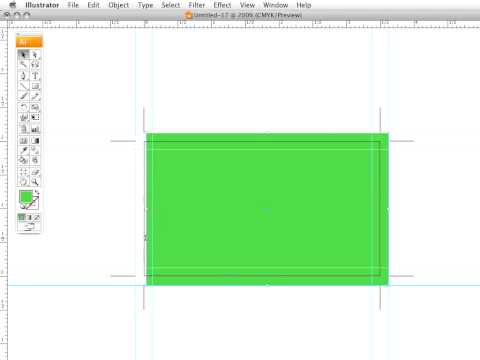Screen dimensions: 480x360
Task: Open the Object menu
Action: (x=119, y=5)
